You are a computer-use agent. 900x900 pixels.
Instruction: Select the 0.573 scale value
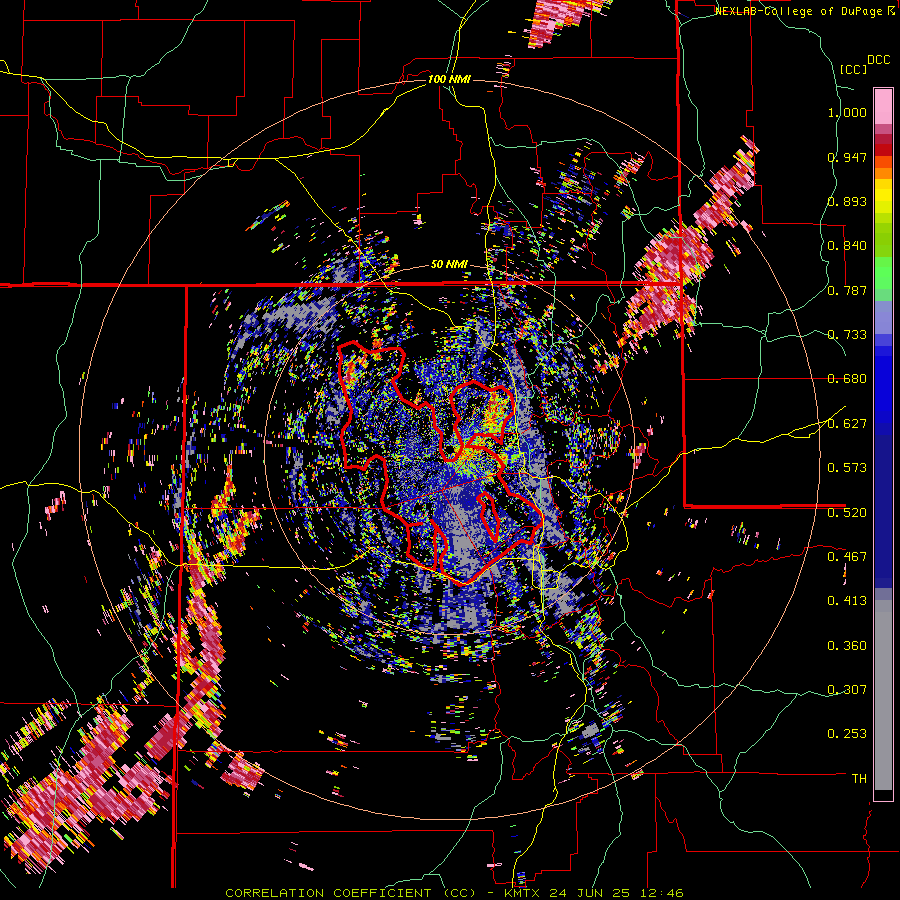[x=847, y=468]
